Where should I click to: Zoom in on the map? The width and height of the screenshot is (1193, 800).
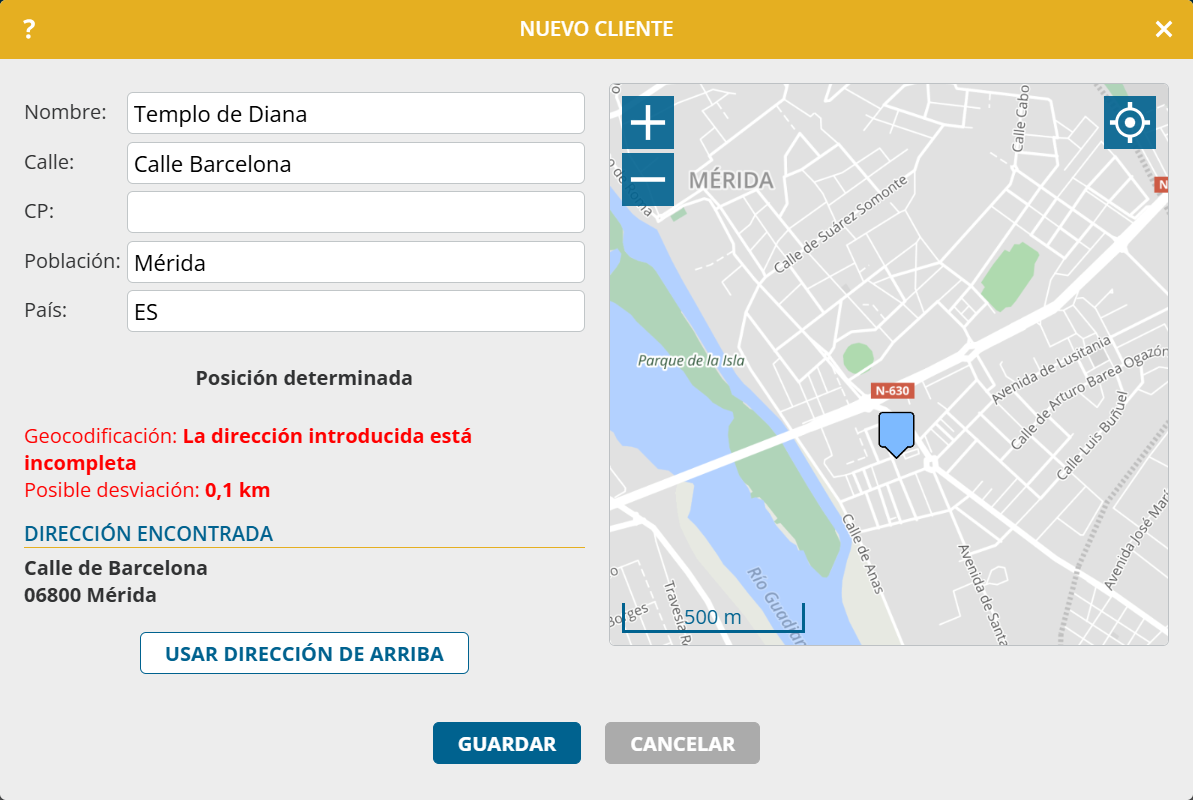click(648, 123)
